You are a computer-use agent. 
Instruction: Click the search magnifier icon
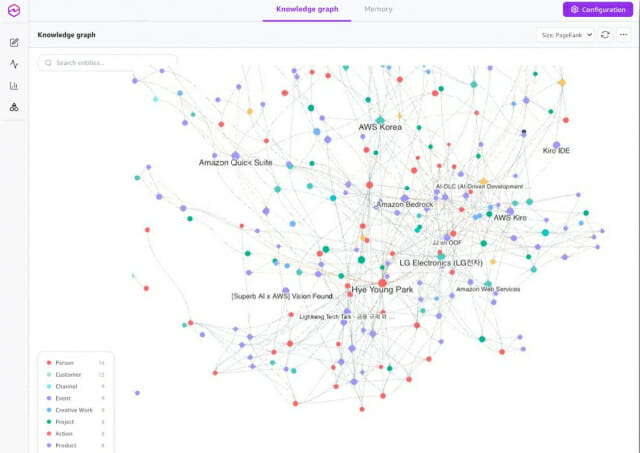(x=48, y=63)
